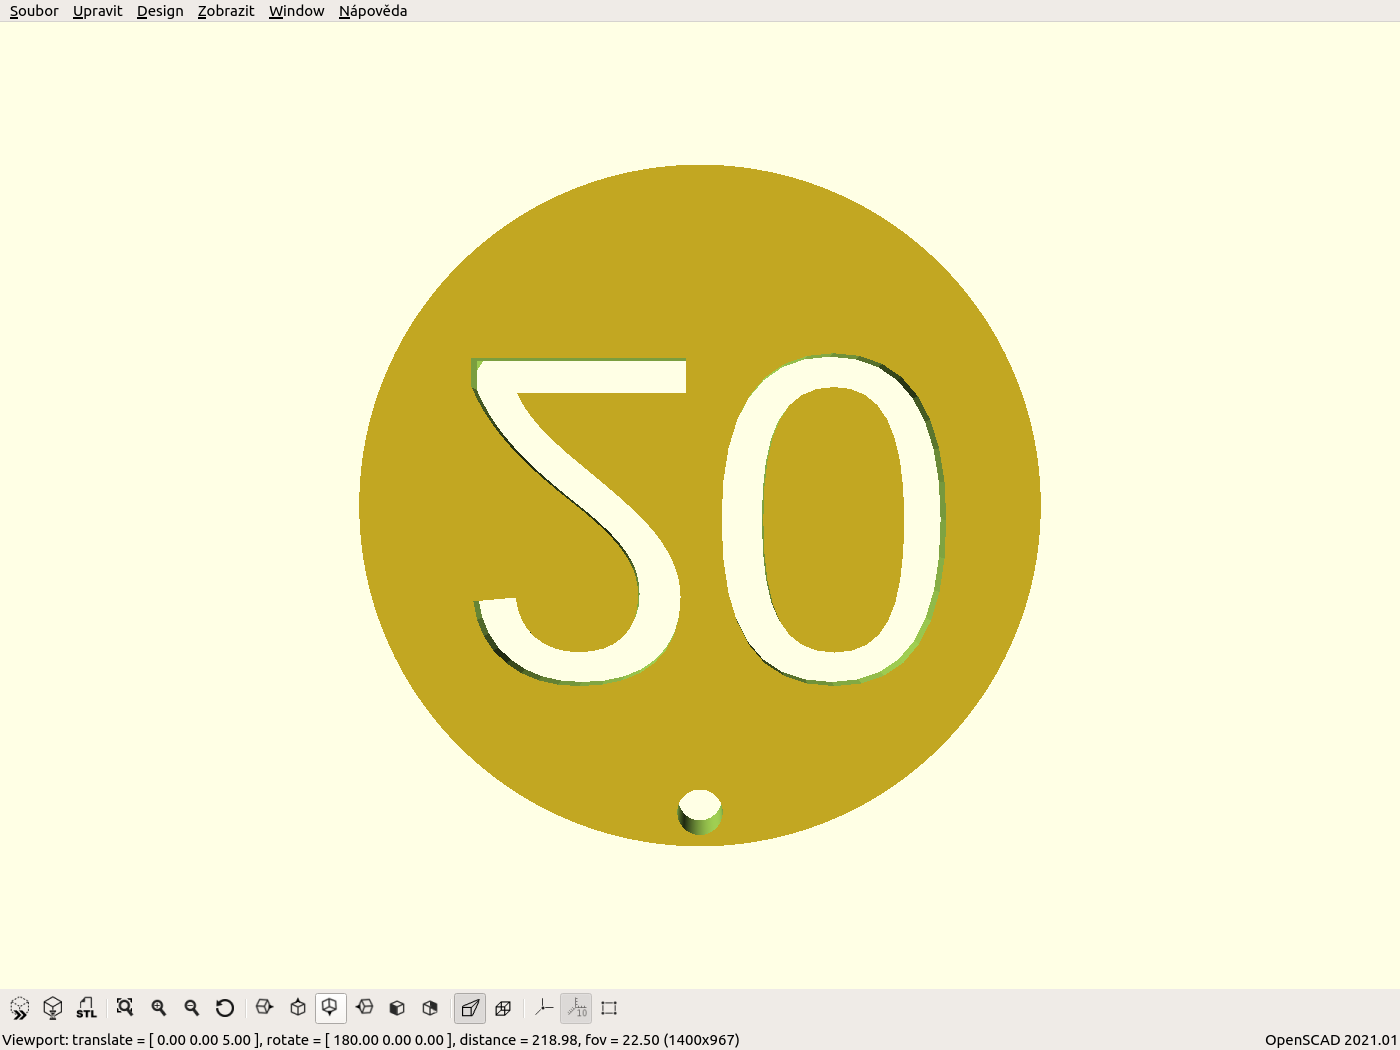
Task: Switch to the Right view
Action: click(264, 1008)
